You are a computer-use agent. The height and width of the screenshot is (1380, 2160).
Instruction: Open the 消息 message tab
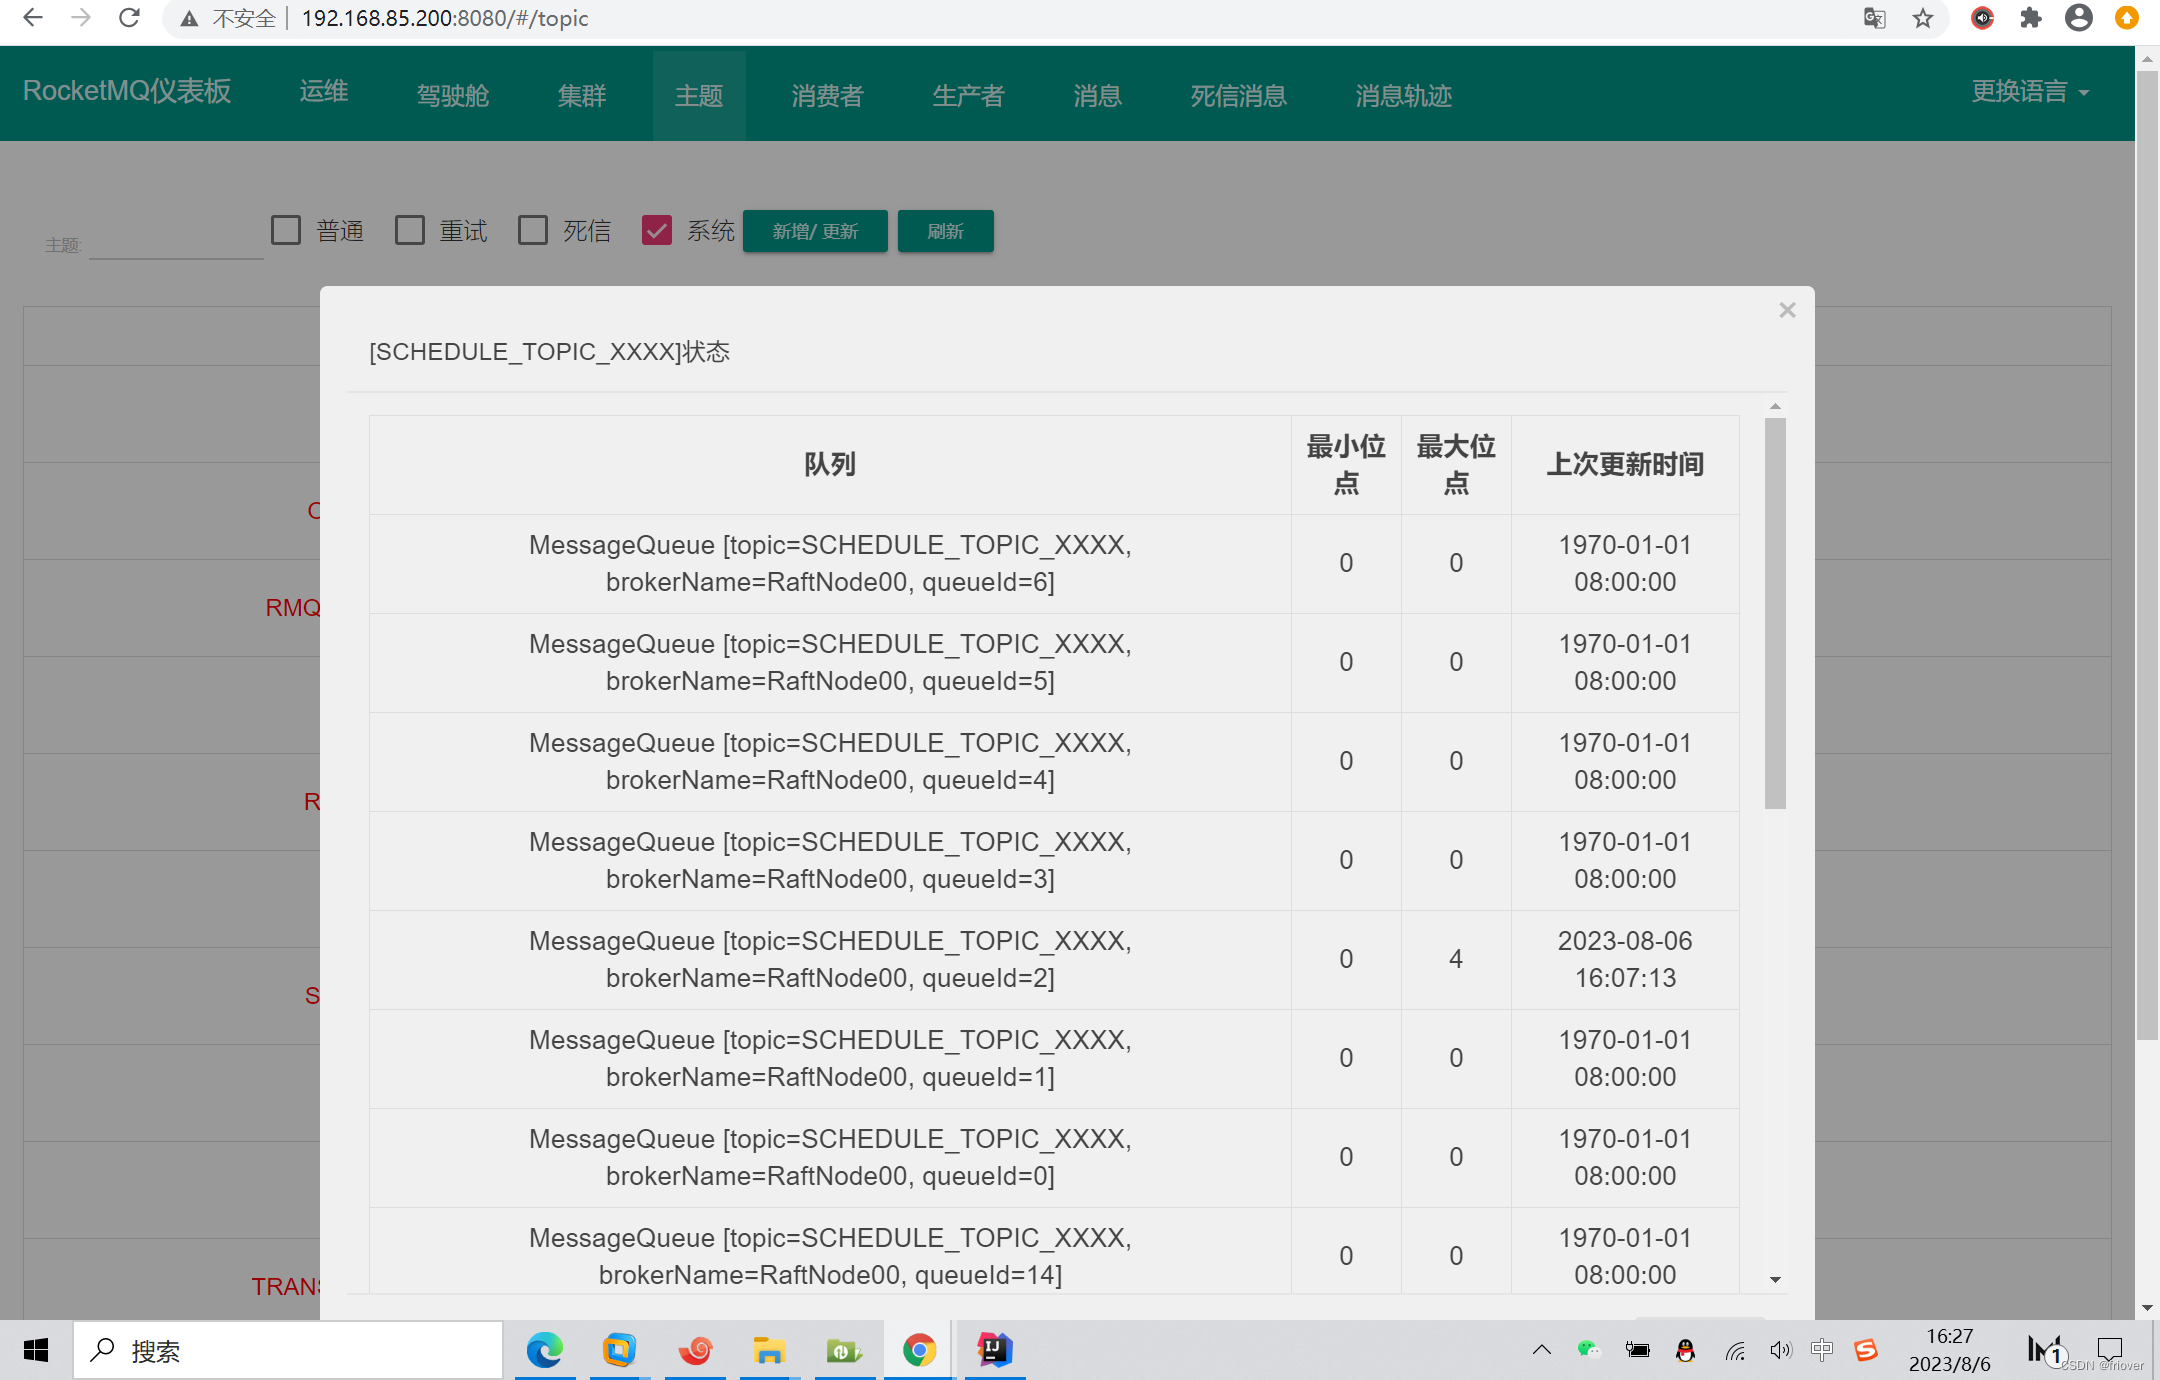click(x=1098, y=96)
